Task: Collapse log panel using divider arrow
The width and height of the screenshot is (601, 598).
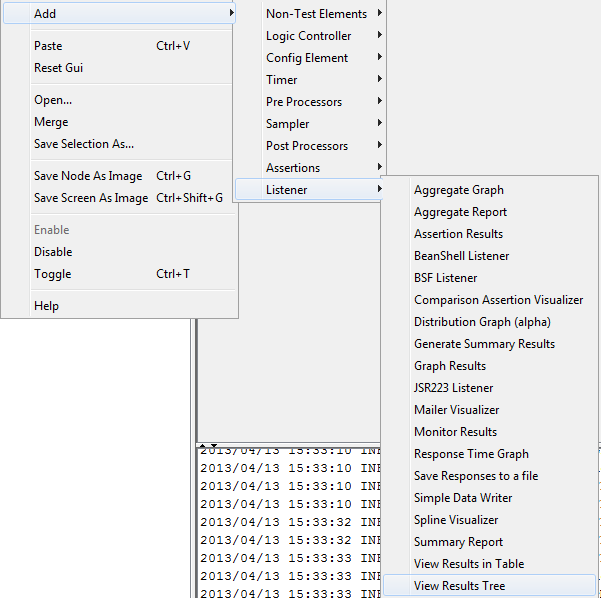Action: click(213, 445)
